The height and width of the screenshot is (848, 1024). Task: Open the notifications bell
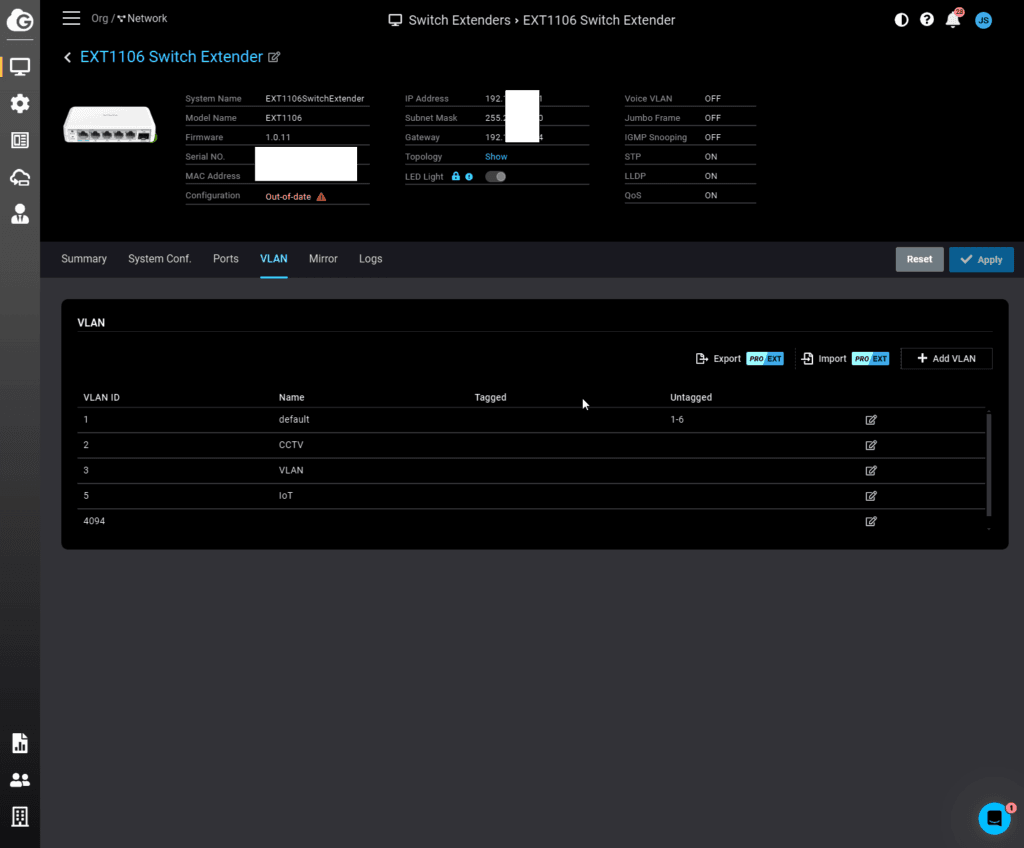[953, 20]
